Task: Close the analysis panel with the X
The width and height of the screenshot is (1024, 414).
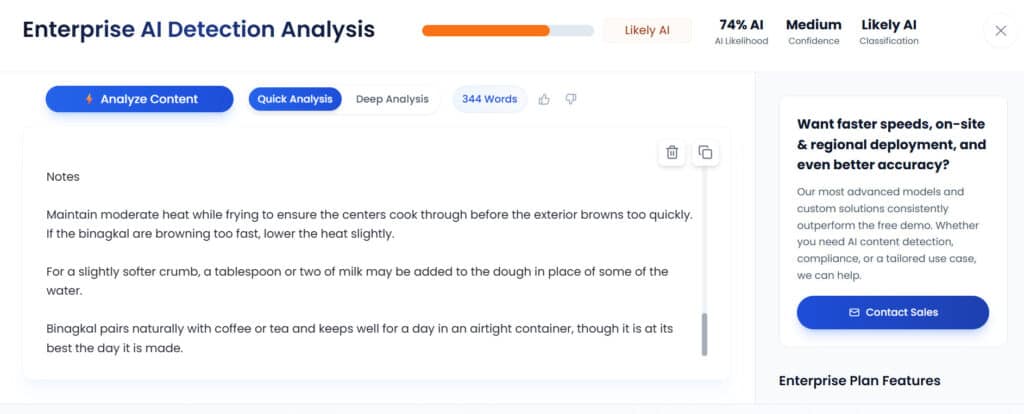Action: tap(1000, 30)
